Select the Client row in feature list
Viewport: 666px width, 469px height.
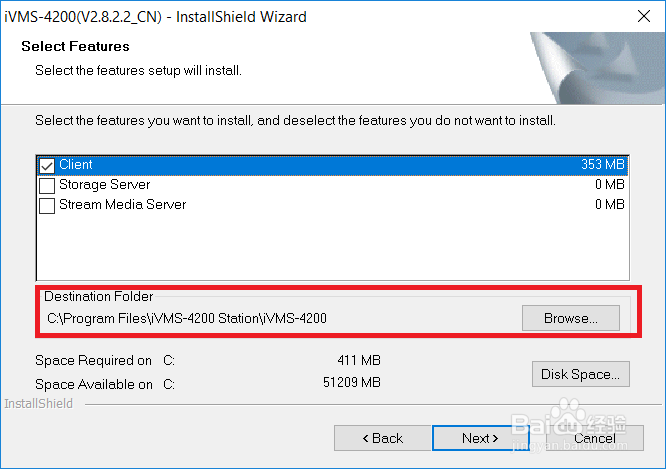click(332, 165)
